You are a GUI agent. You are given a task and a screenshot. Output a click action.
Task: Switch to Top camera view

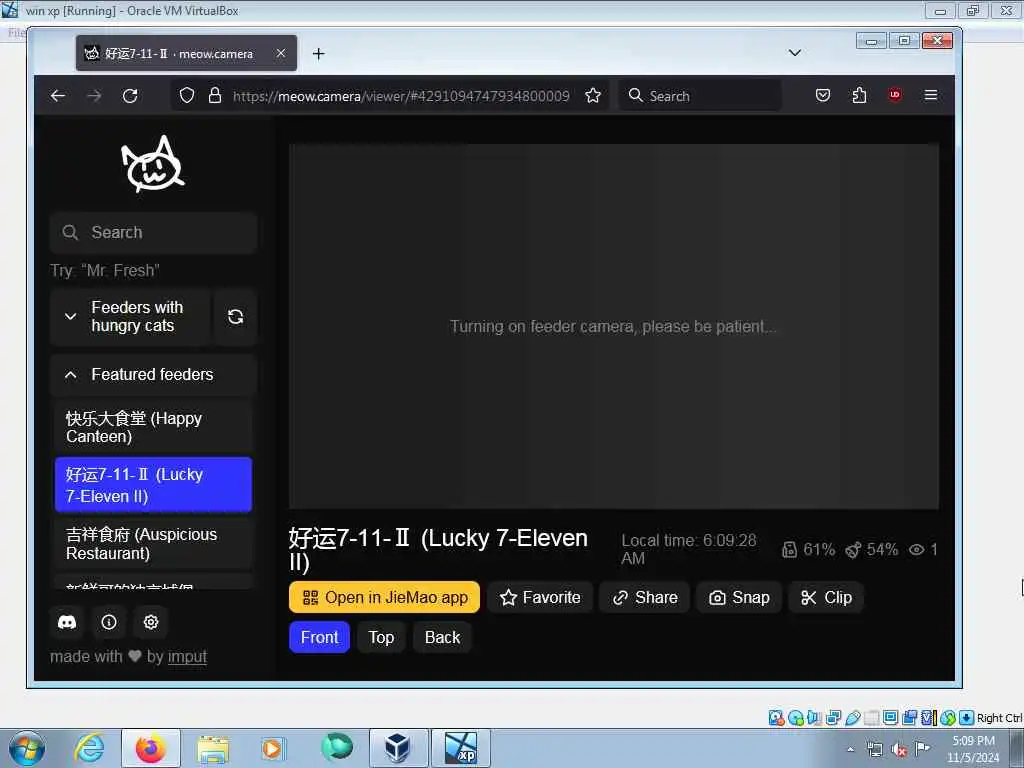tap(381, 637)
